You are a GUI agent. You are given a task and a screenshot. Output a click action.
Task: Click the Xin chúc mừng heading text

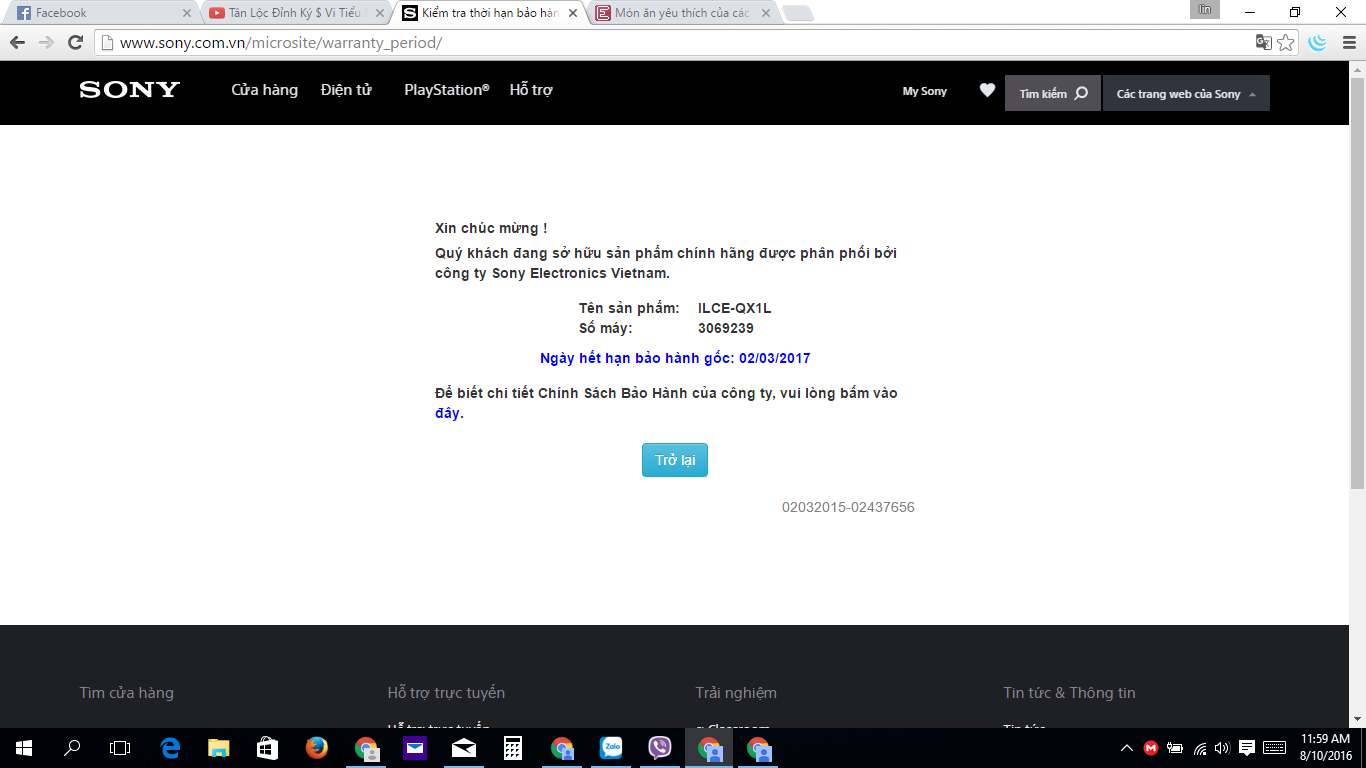click(x=491, y=229)
